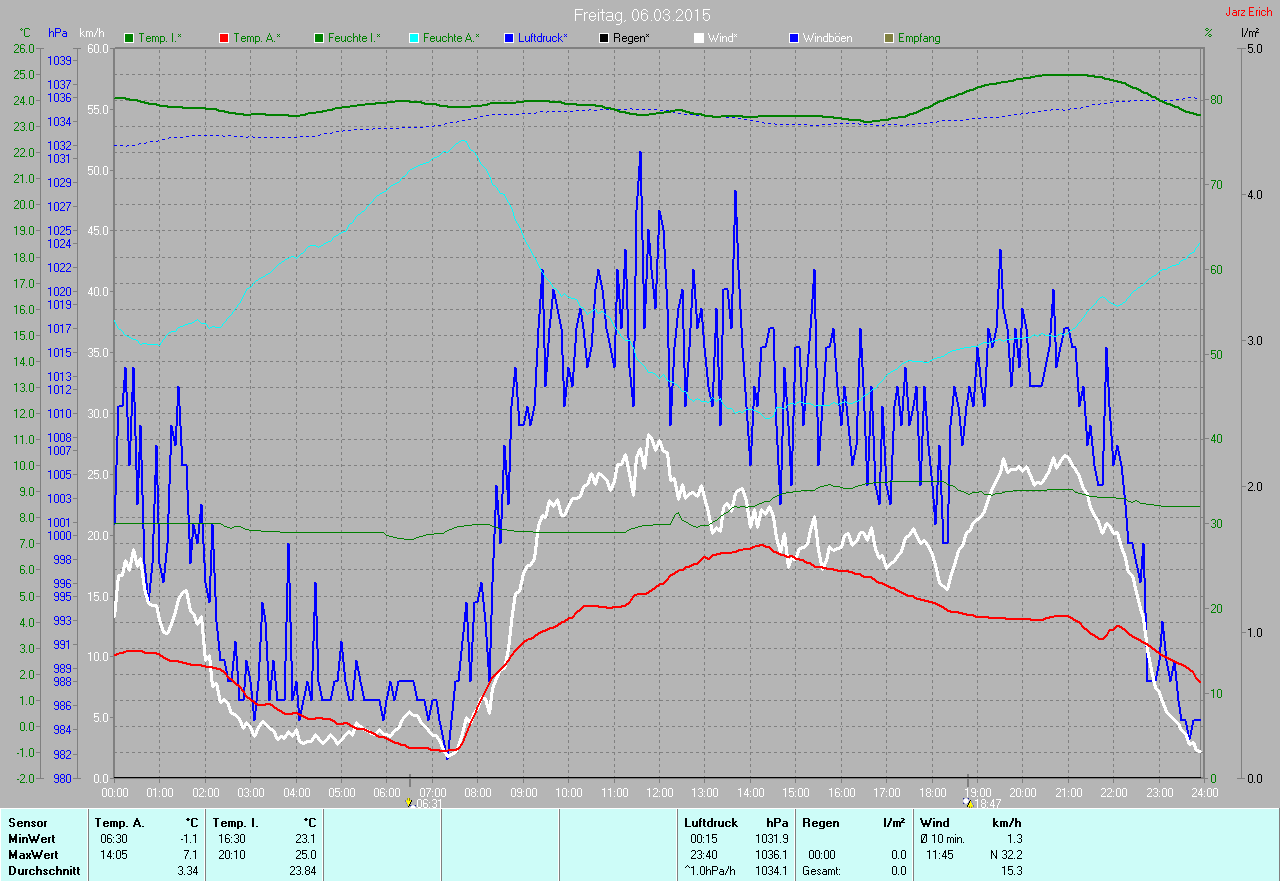Open the Jarz Erich link
Screen dimensions: 1280x881
[1250, 12]
